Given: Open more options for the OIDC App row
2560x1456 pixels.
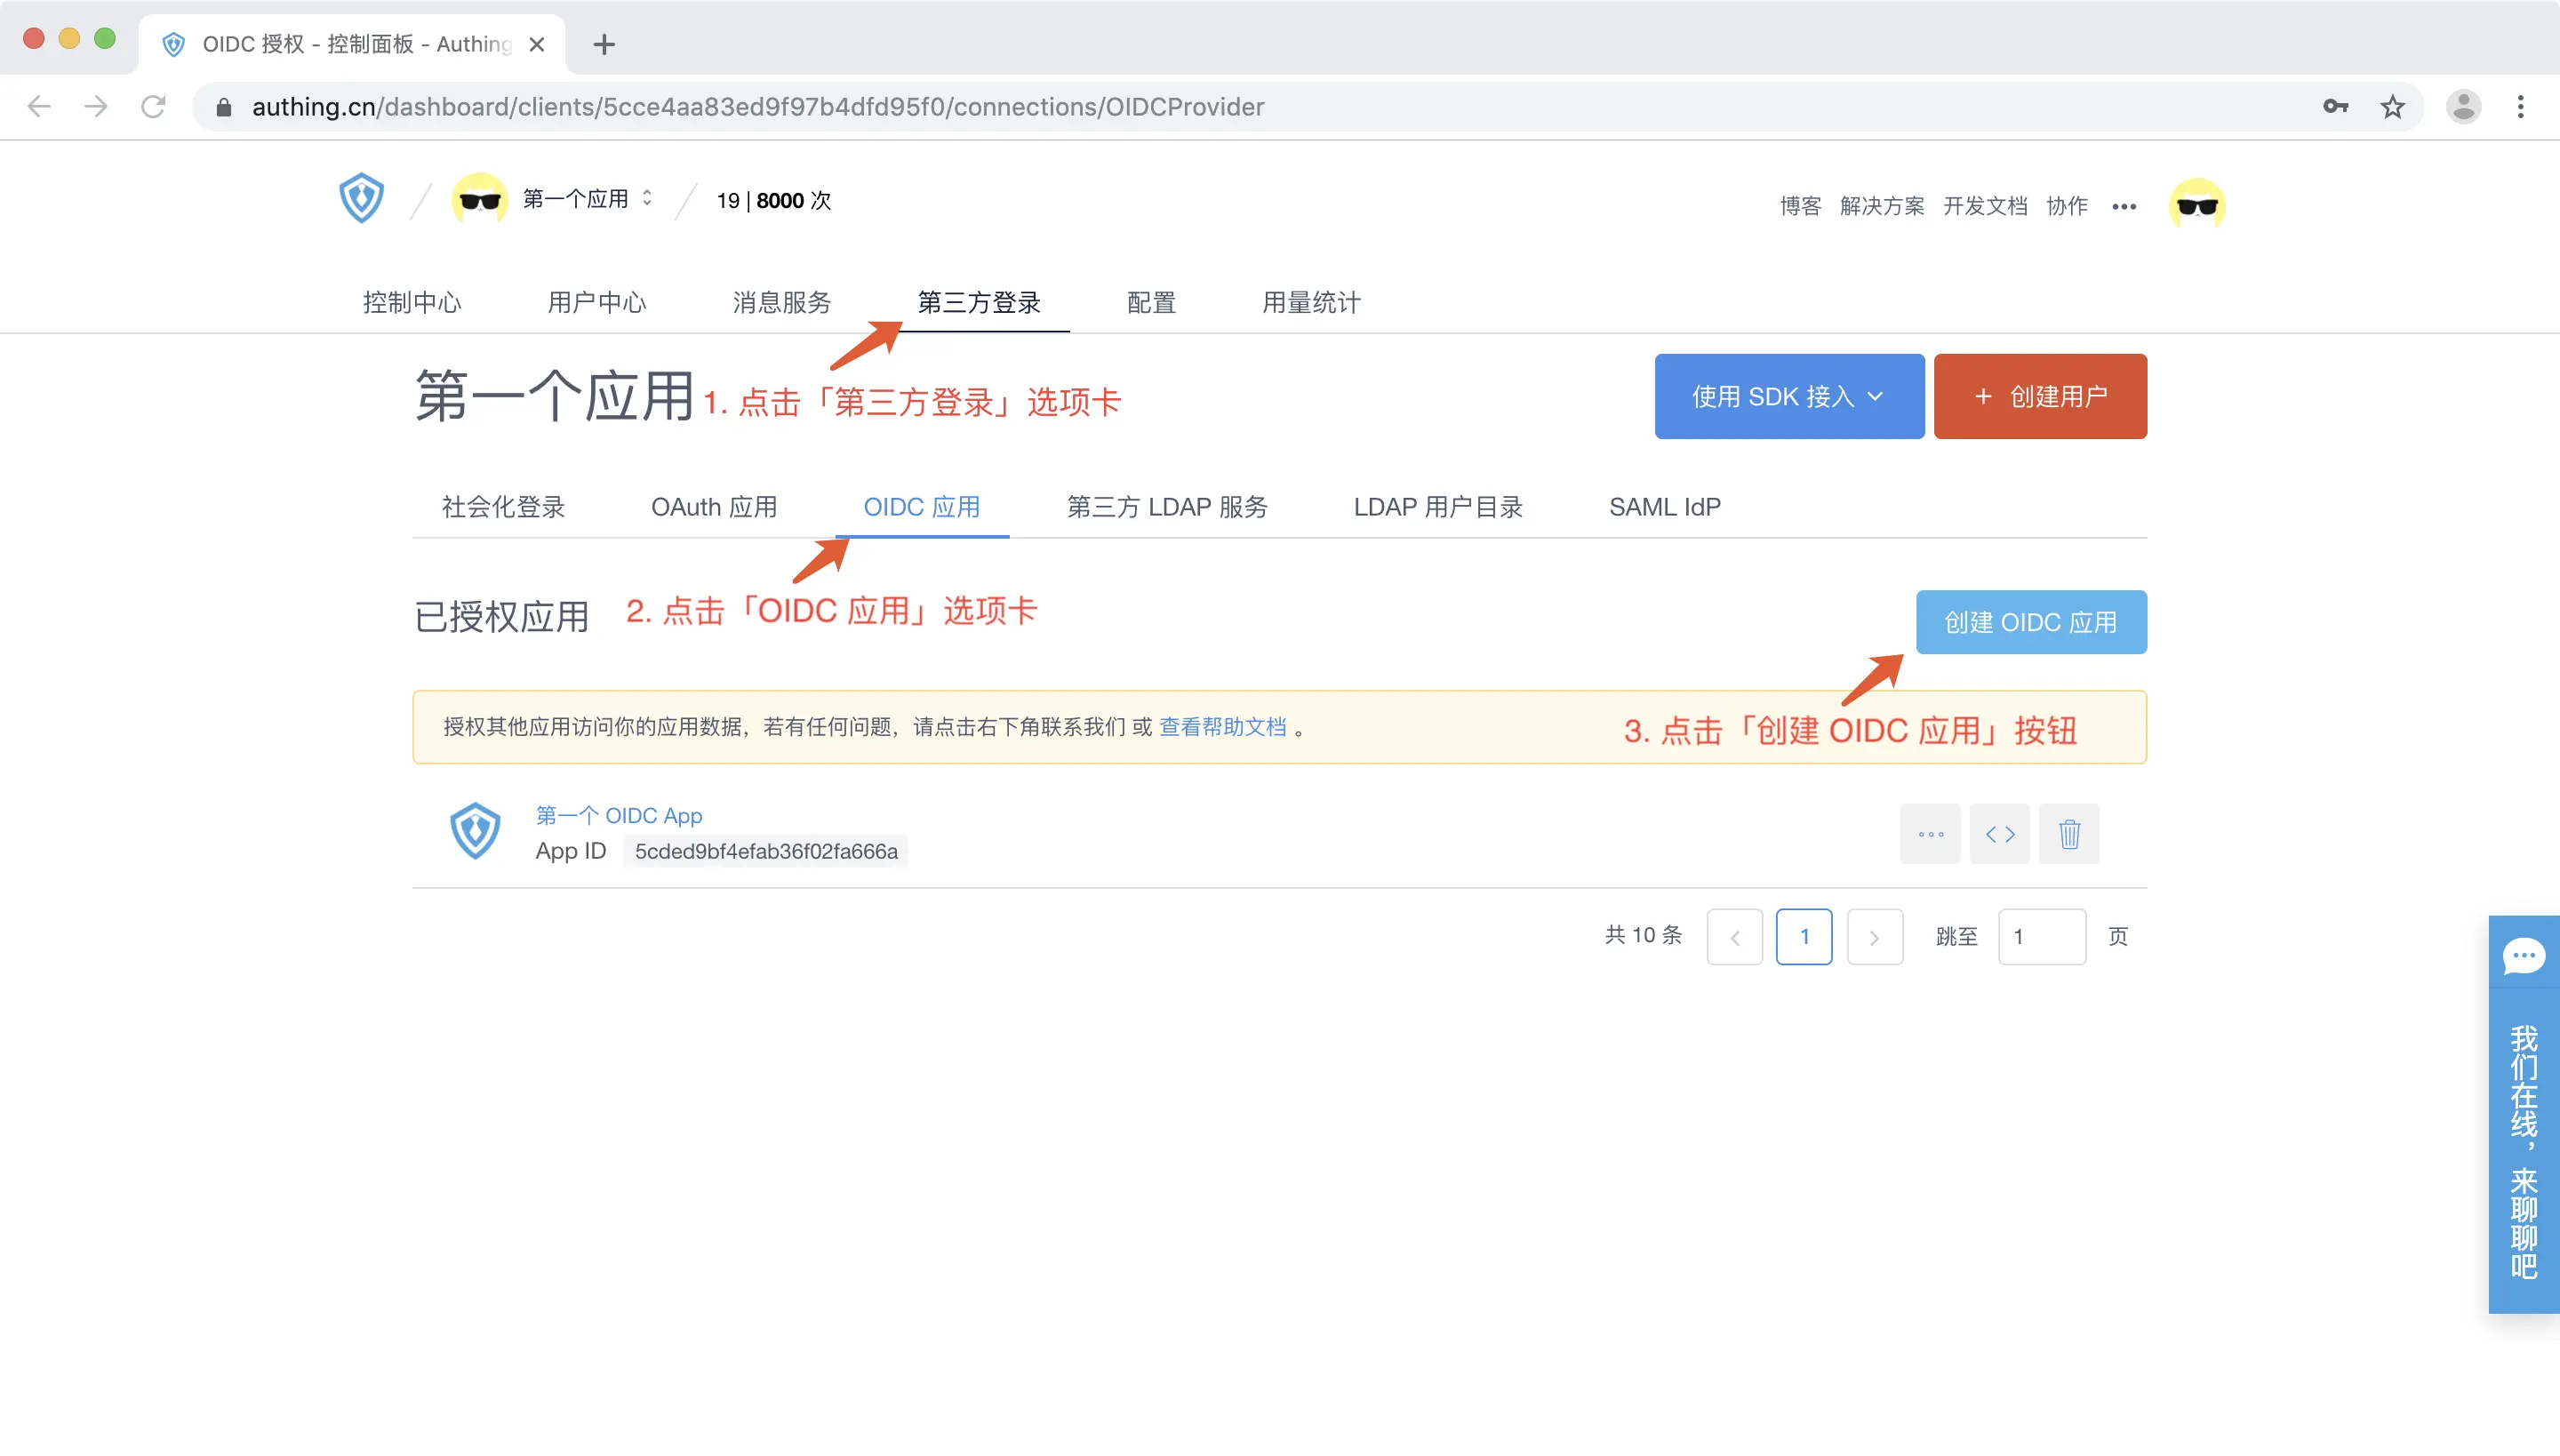Looking at the screenshot, I should [x=1930, y=833].
